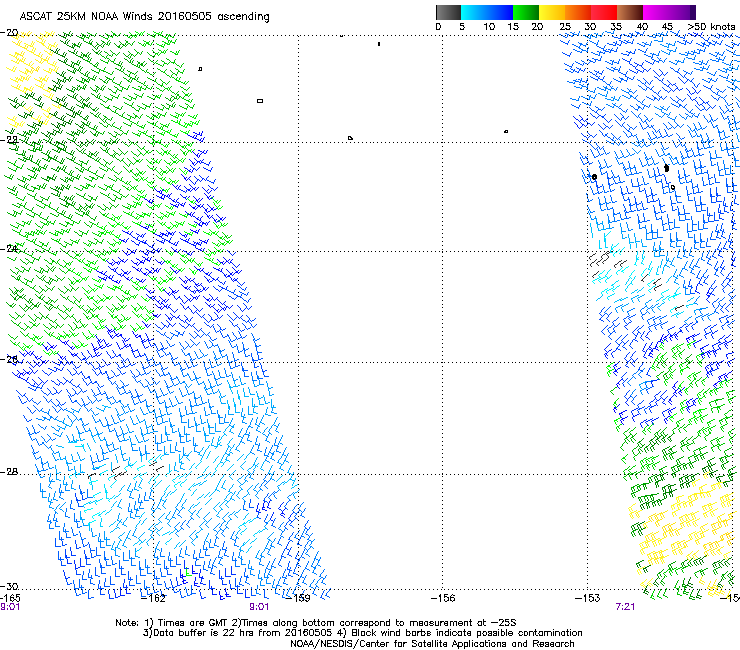Image resolution: width=740 pixels, height=650 pixels.
Task: Click the '-165' longitude axis label
Action: tap(10, 598)
